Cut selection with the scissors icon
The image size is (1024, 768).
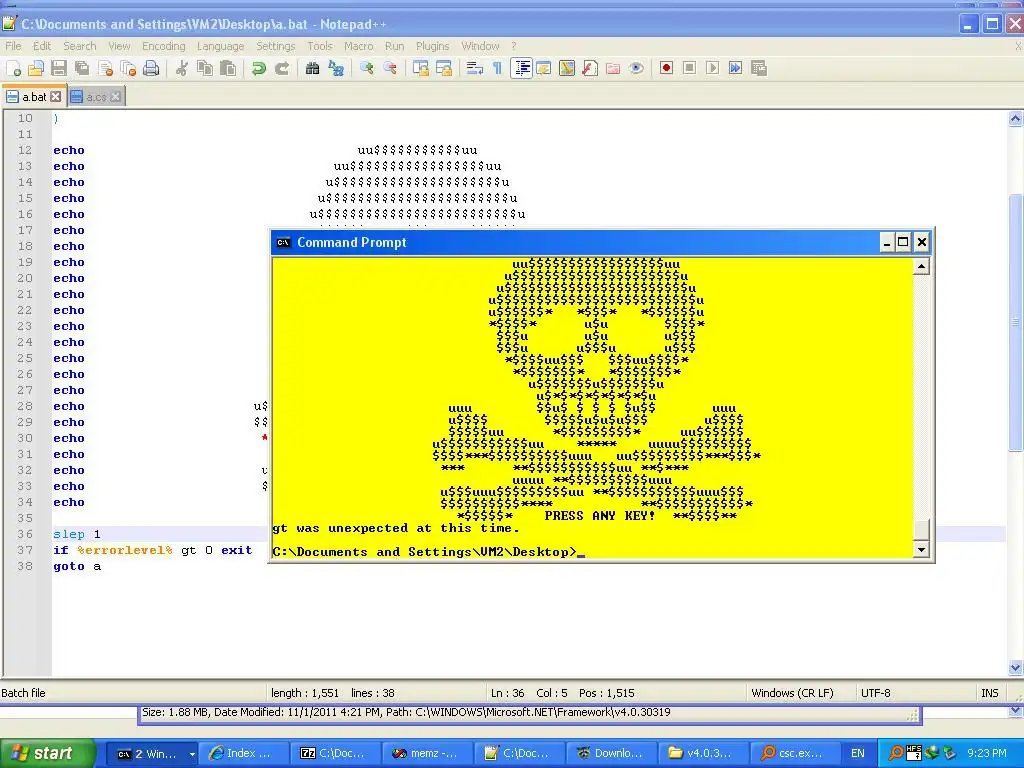tap(182, 68)
